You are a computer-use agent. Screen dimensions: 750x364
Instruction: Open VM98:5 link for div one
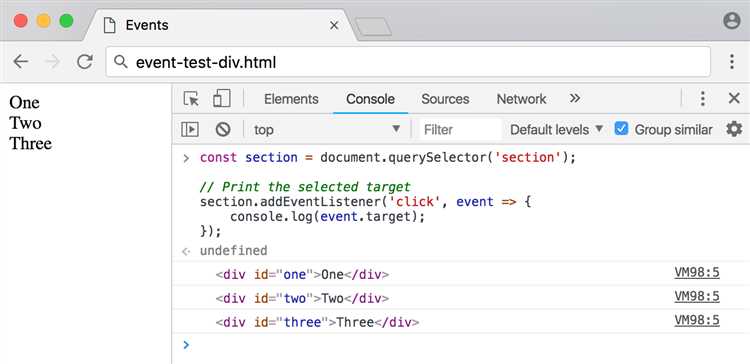[x=697, y=272]
